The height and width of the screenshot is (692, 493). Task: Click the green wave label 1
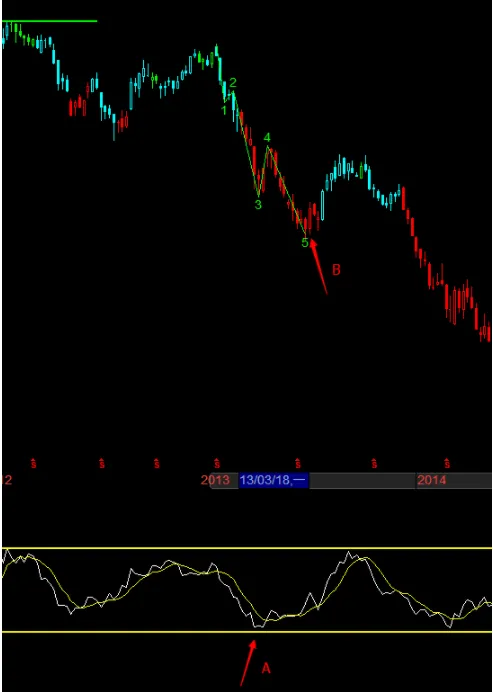pos(224,110)
